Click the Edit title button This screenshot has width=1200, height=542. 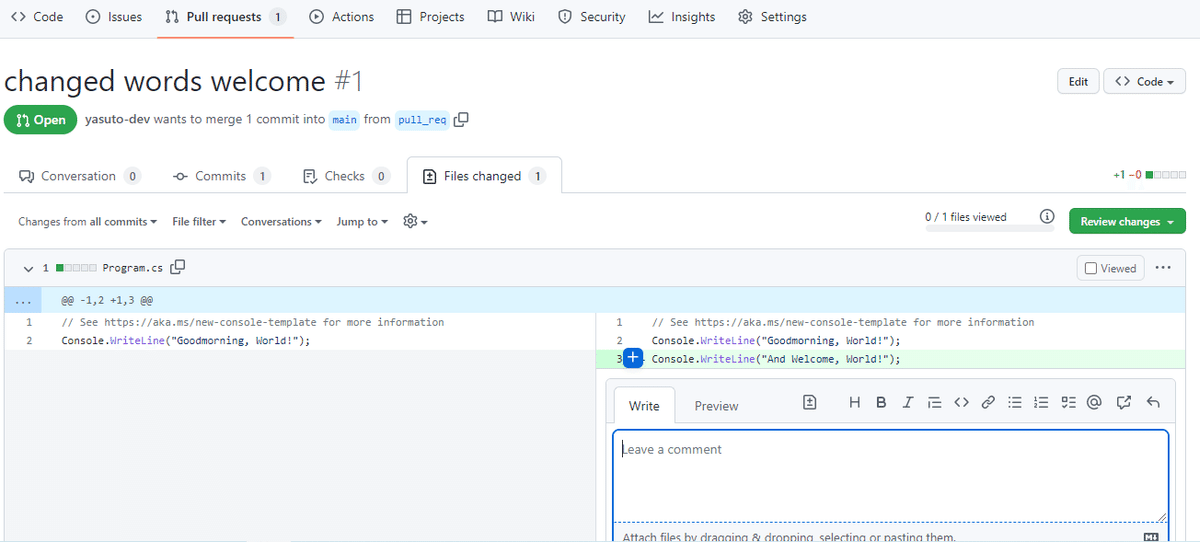click(1078, 81)
